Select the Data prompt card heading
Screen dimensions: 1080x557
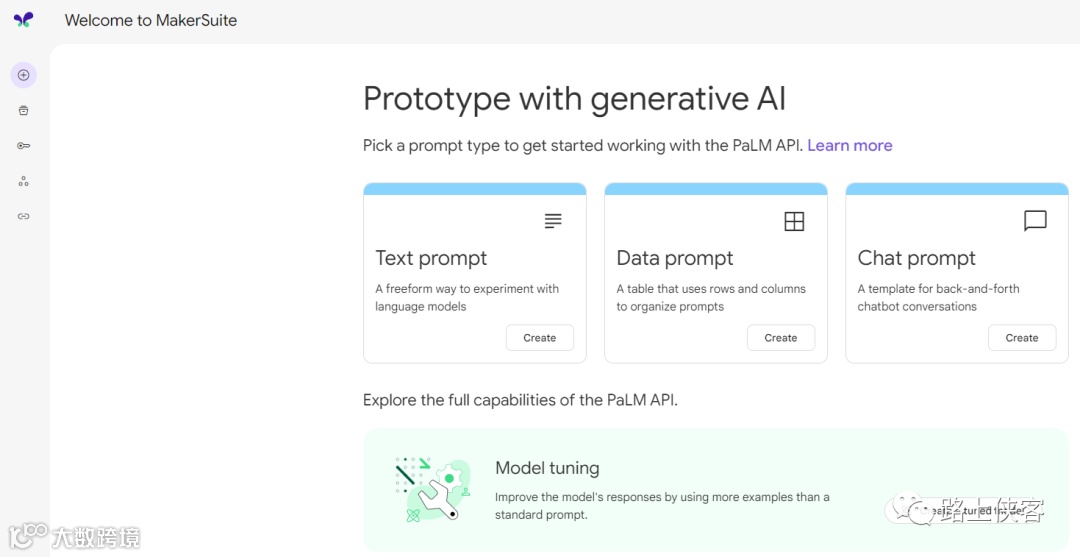(675, 258)
